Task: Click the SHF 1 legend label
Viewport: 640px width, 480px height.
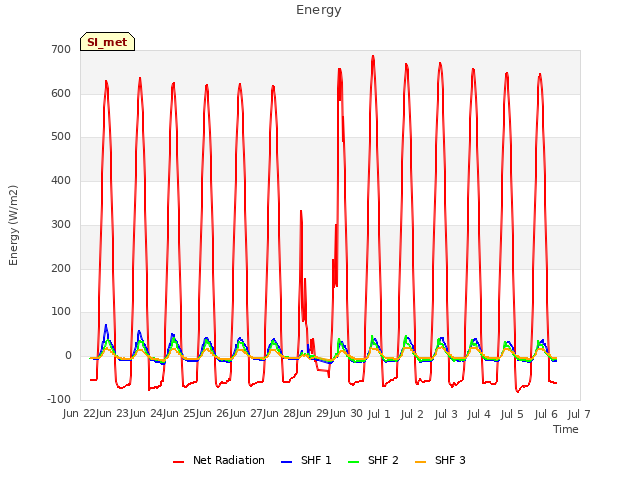Action: [316, 460]
